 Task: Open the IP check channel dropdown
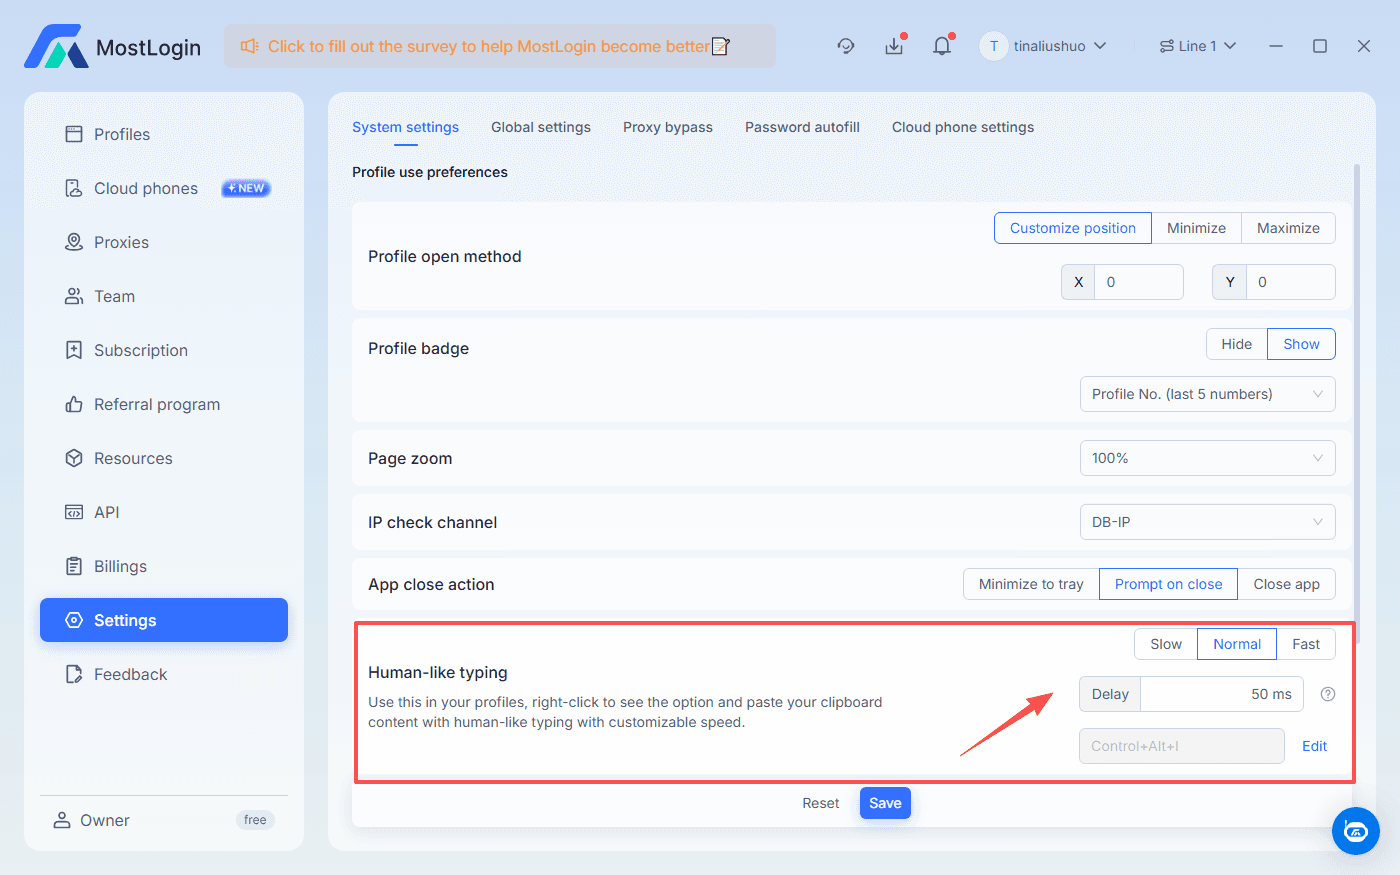(1207, 521)
